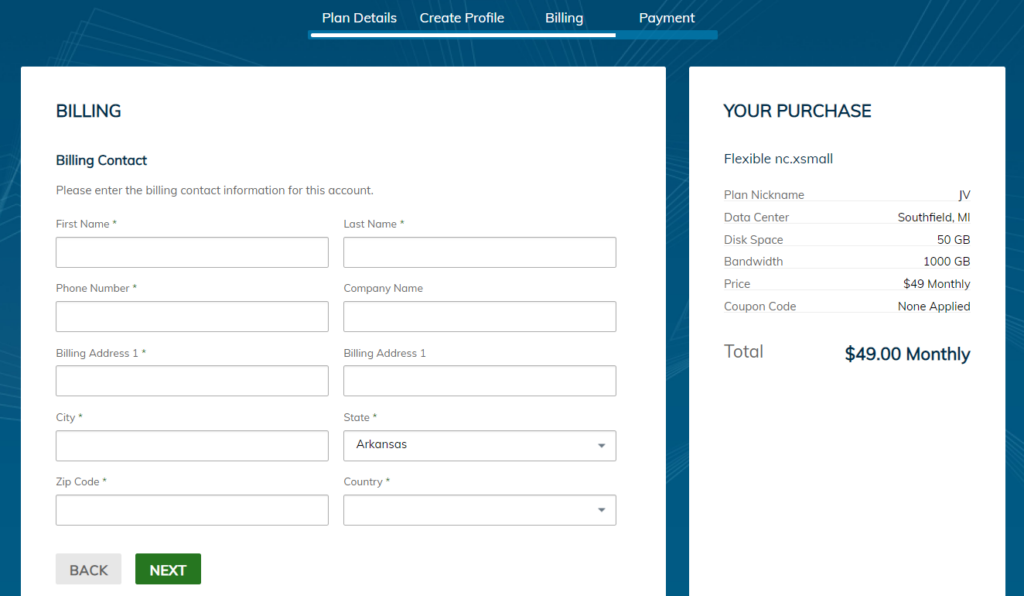Click the Coupon Code None Applied row

coord(846,307)
